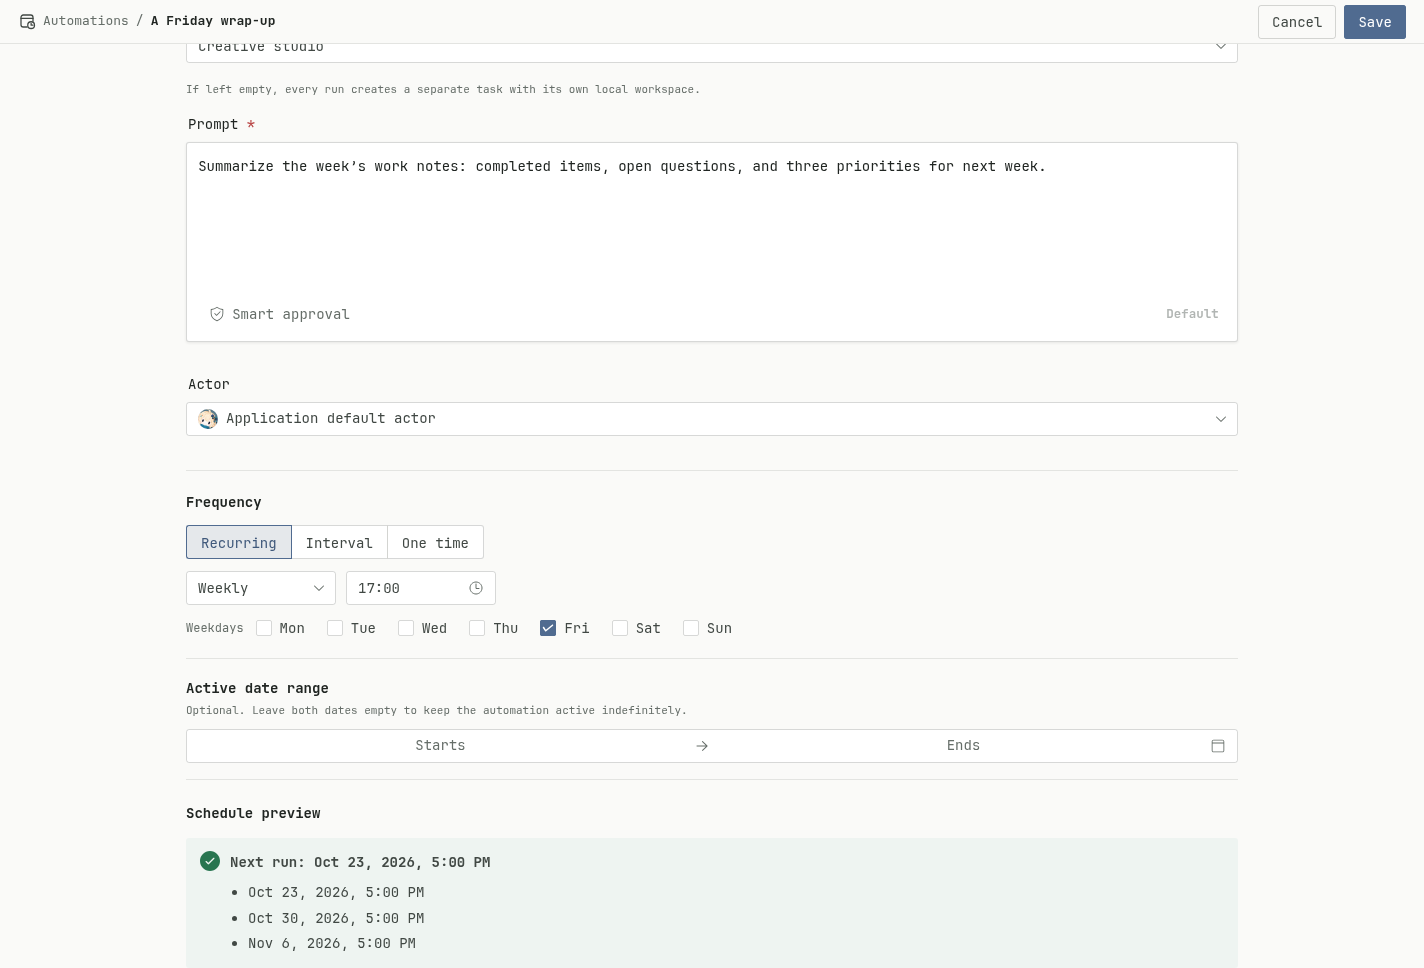The width and height of the screenshot is (1424, 968).
Task: Click the Application default actor avatar icon
Action: click(208, 419)
